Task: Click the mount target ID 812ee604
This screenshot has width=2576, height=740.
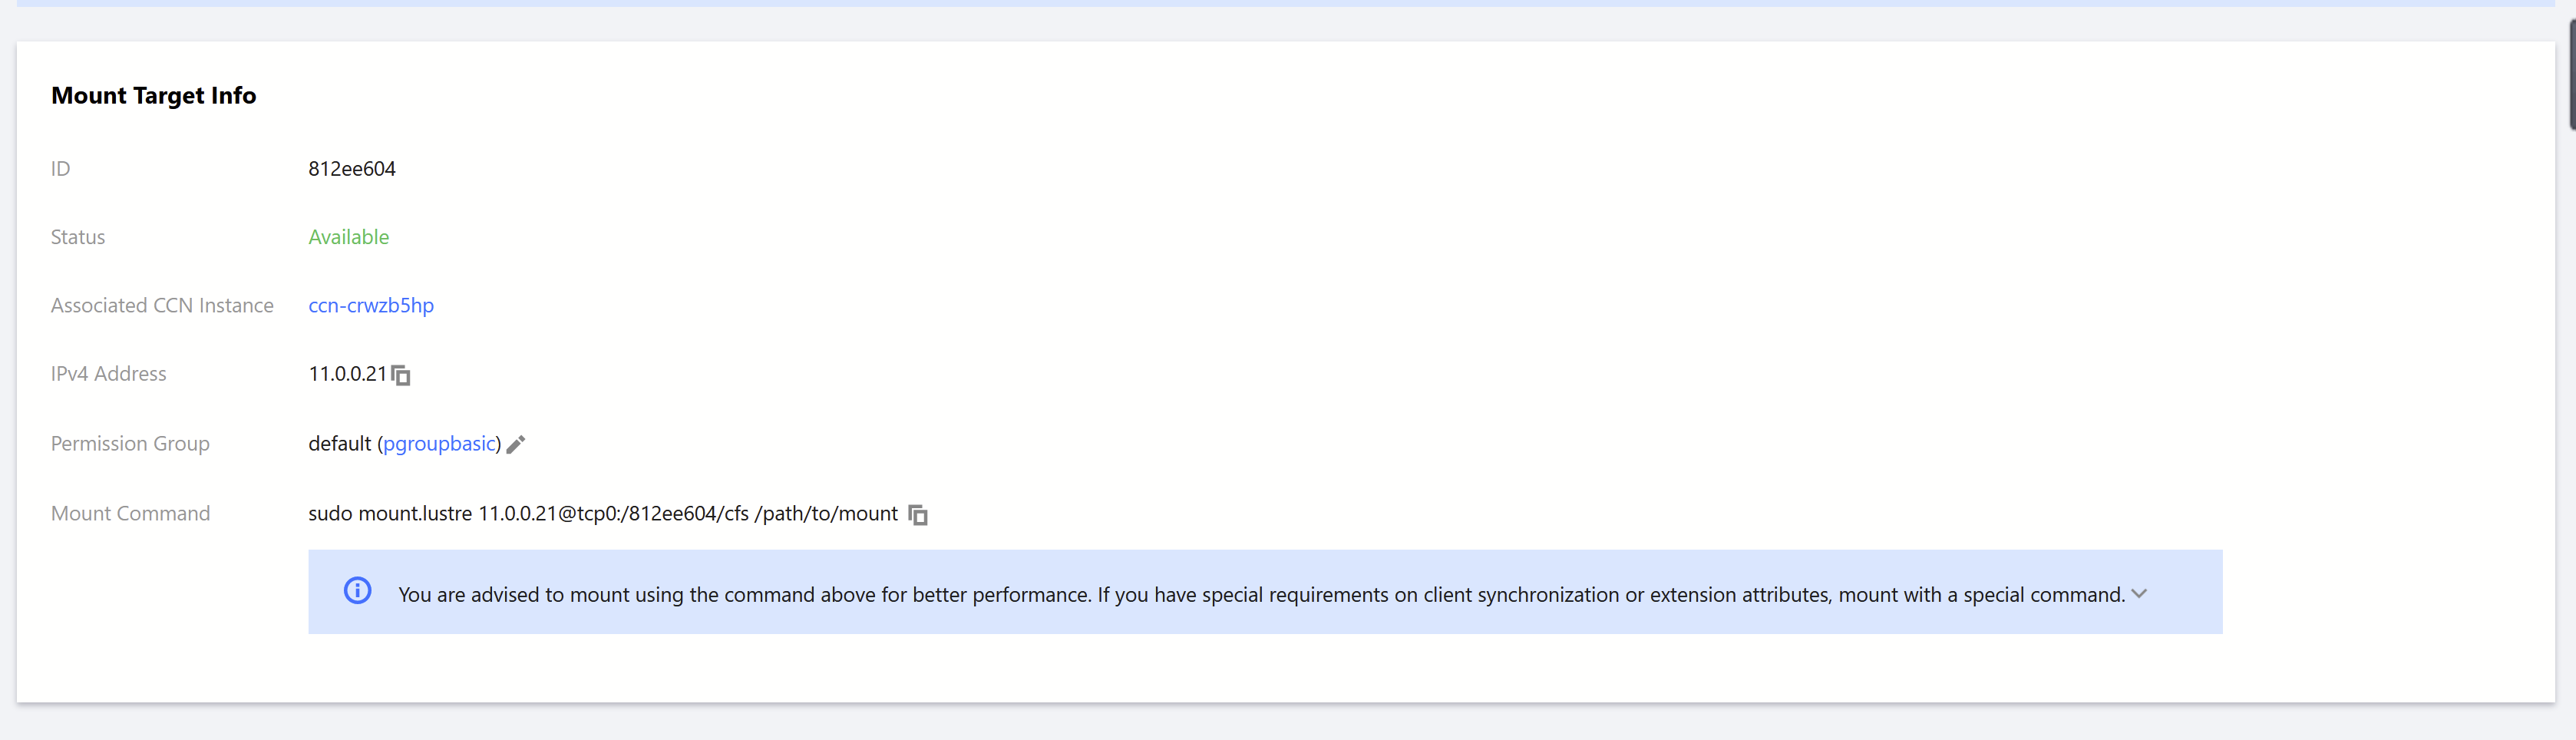Action: (351, 169)
